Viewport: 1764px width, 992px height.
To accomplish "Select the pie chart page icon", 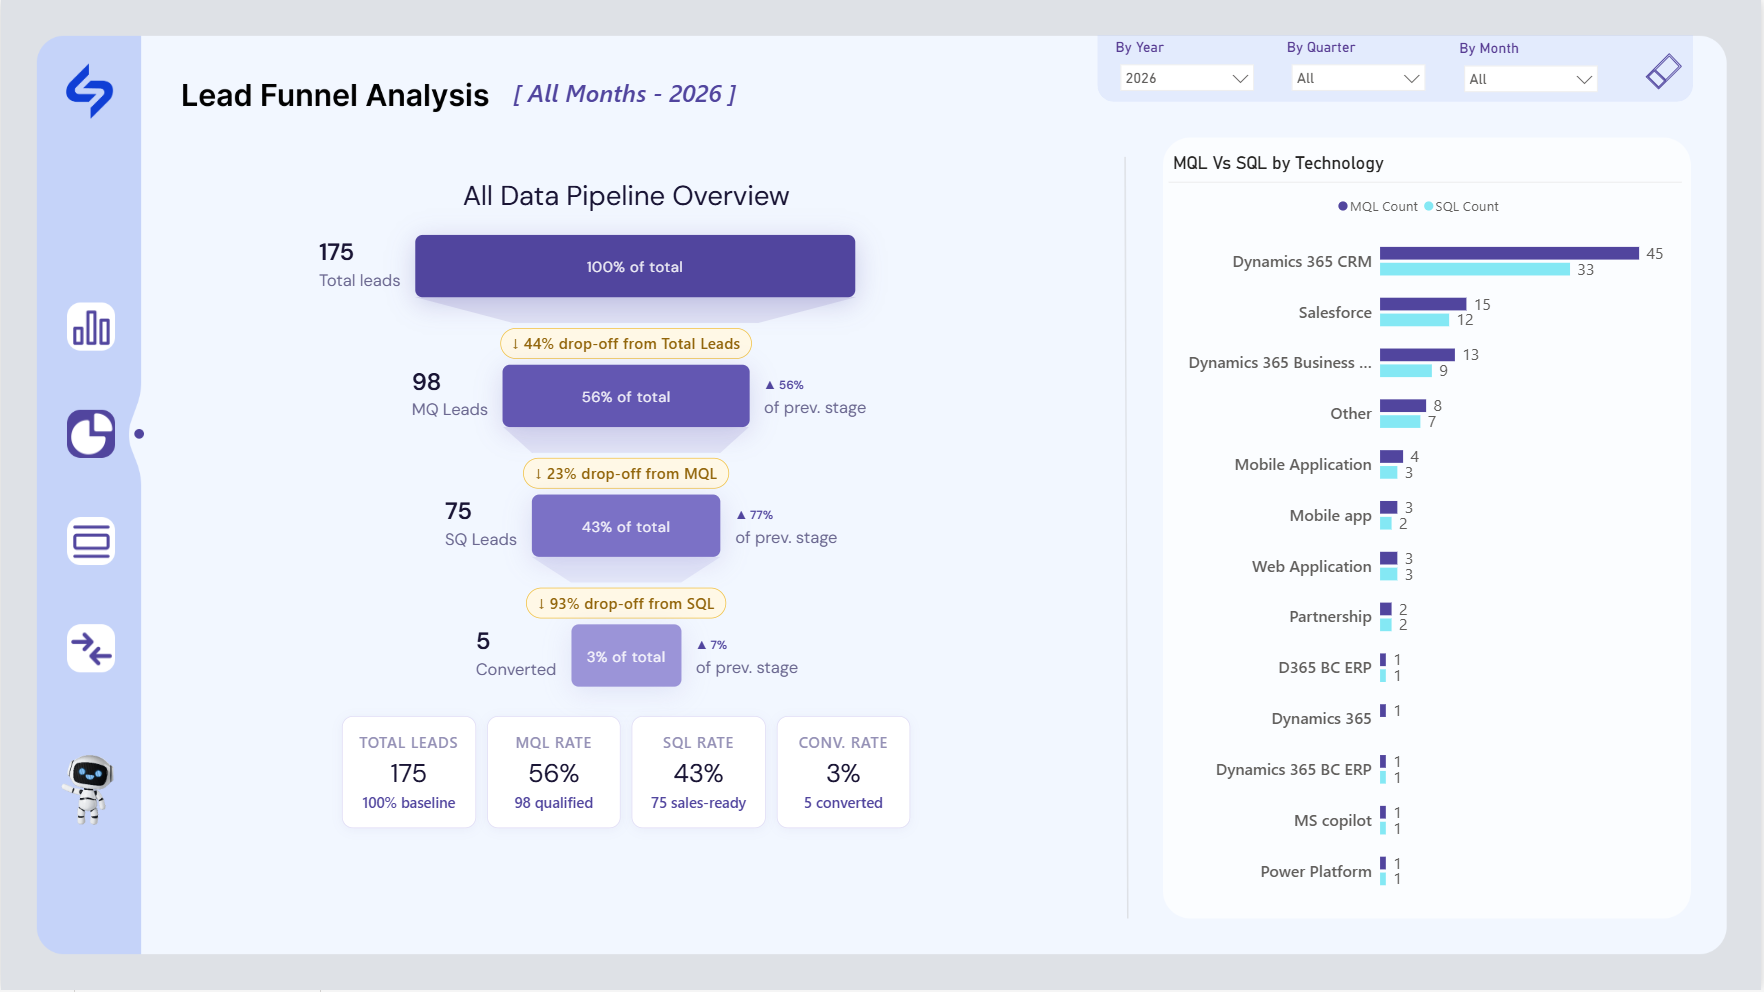I will click(x=91, y=434).
